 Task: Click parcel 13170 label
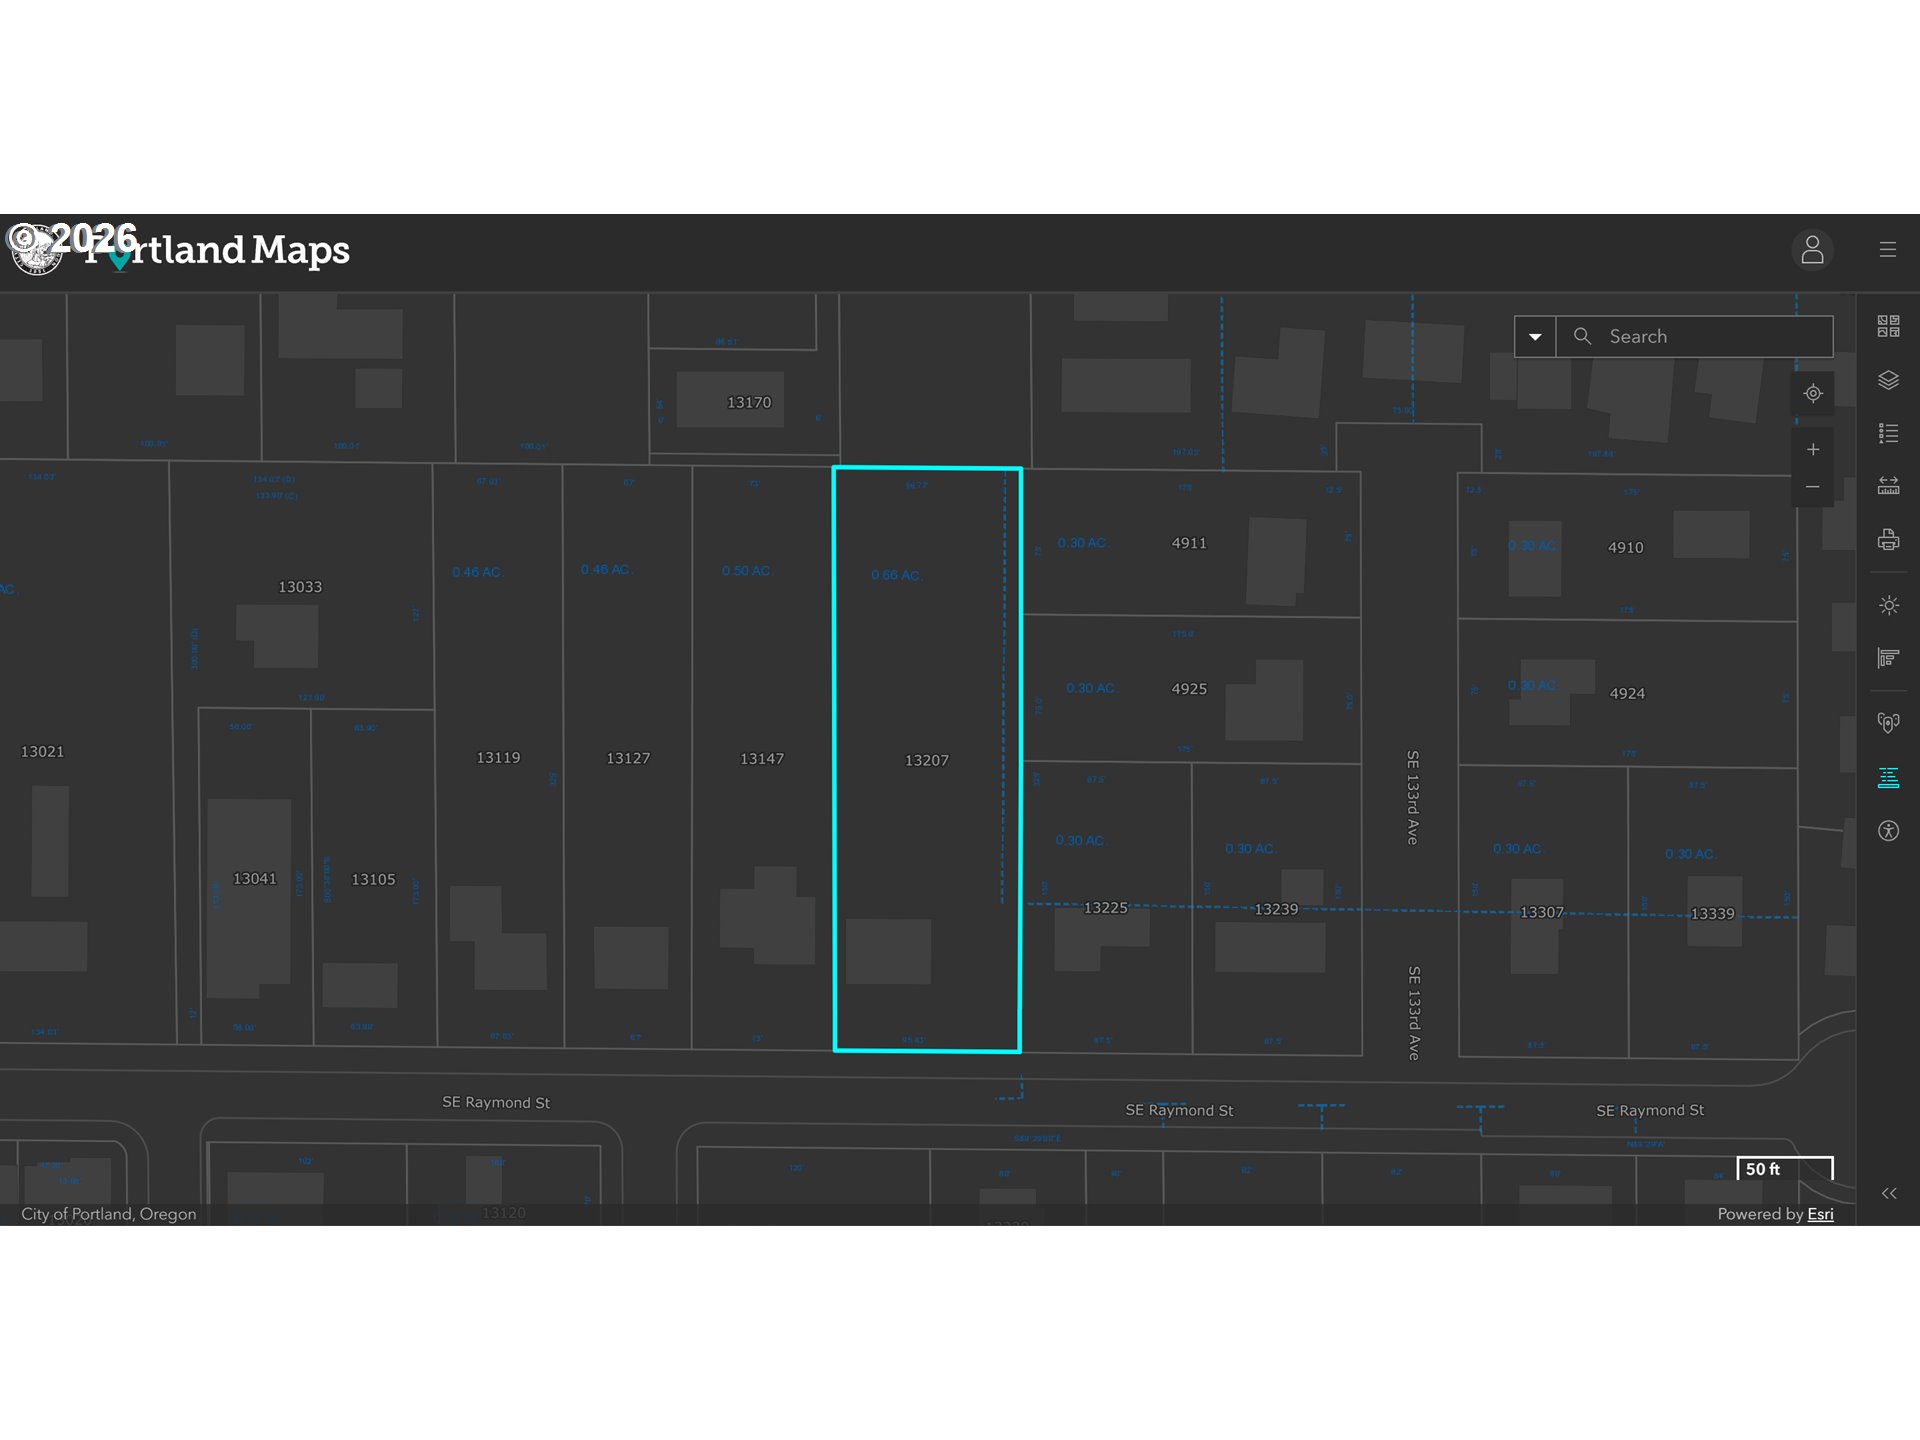click(x=749, y=403)
